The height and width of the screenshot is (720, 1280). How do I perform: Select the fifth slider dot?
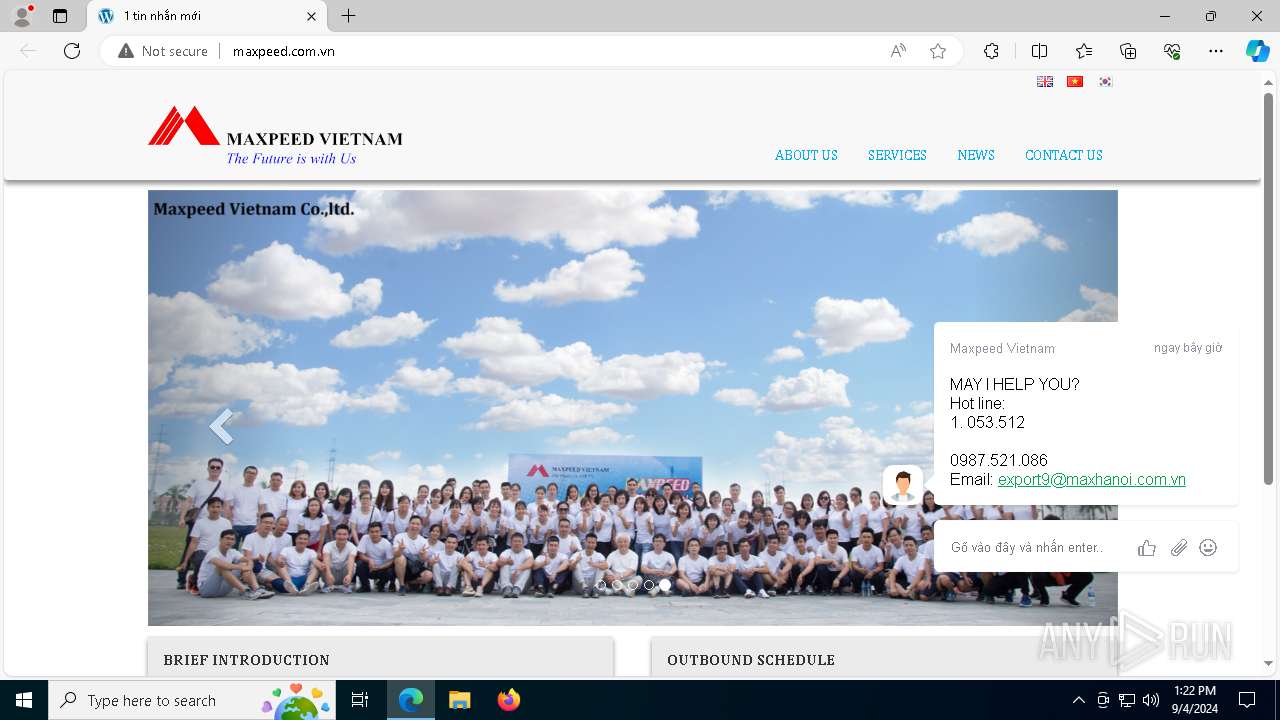pos(665,585)
